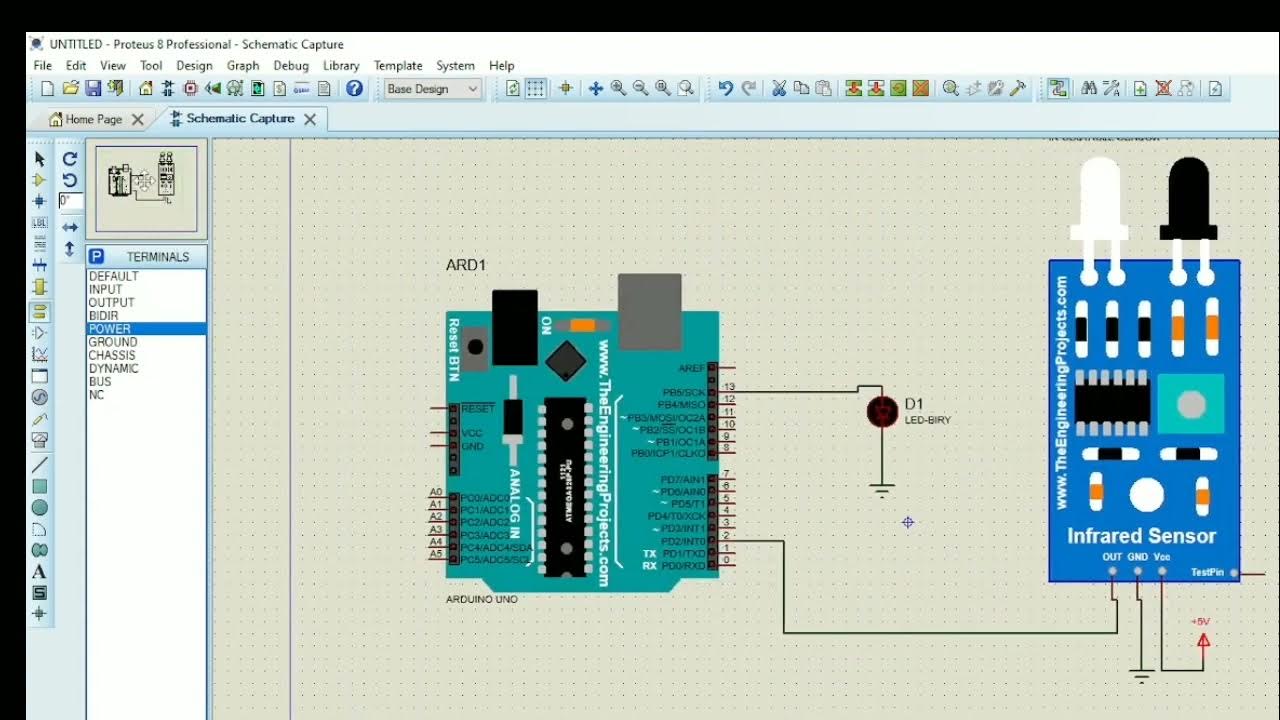This screenshot has width=1280, height=720.
Task: Center the view with the pan arrows icon
Action: pos(596,89)
